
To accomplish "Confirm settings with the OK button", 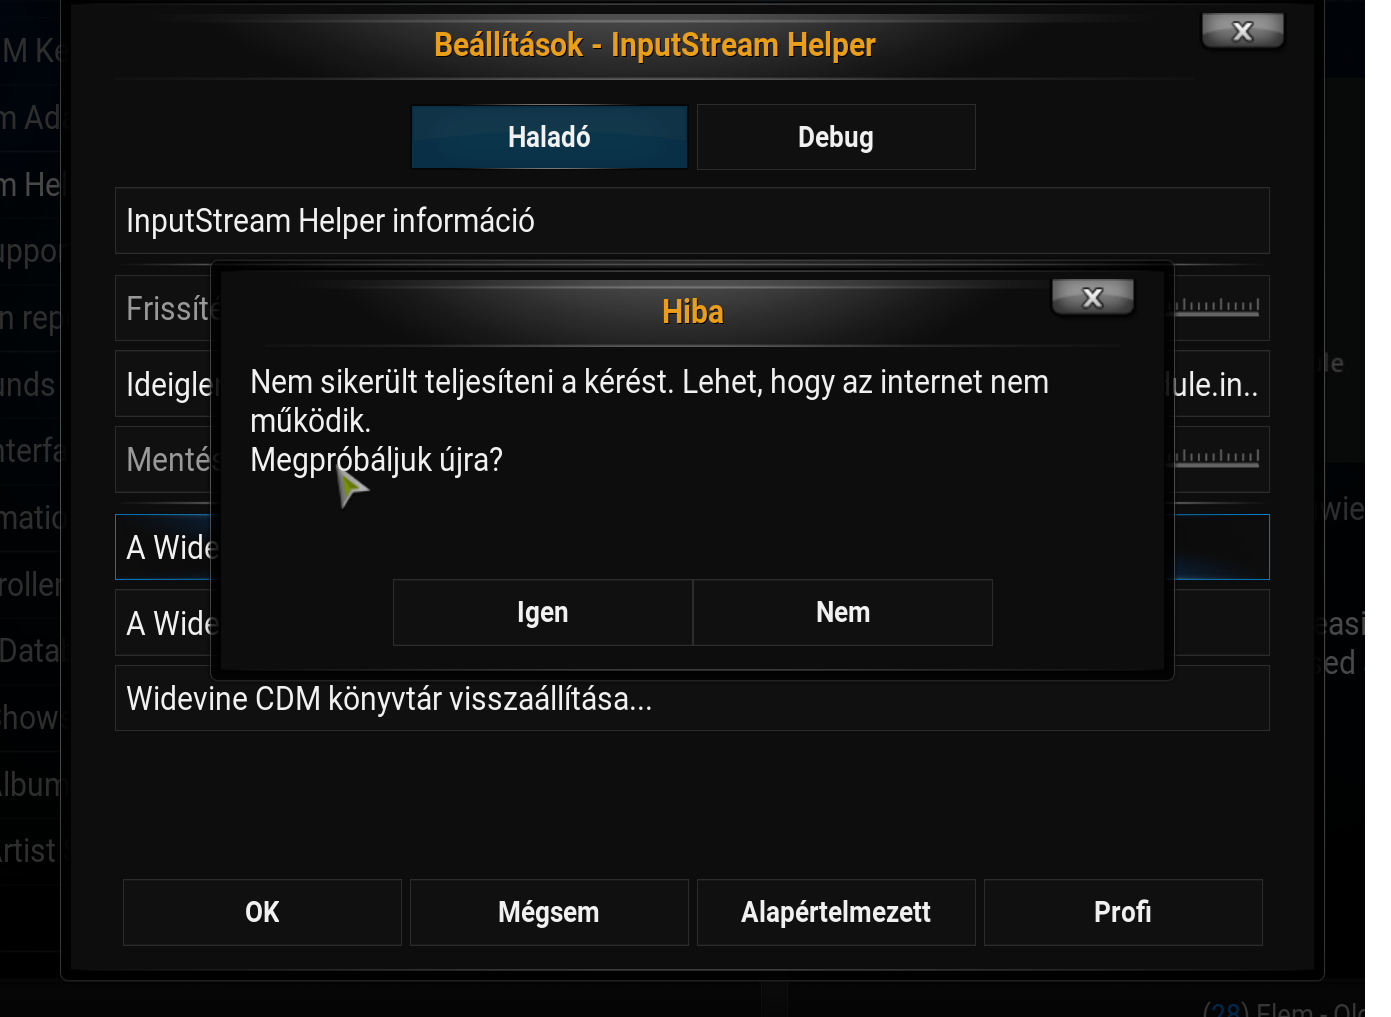I will [x=262, y=912].
